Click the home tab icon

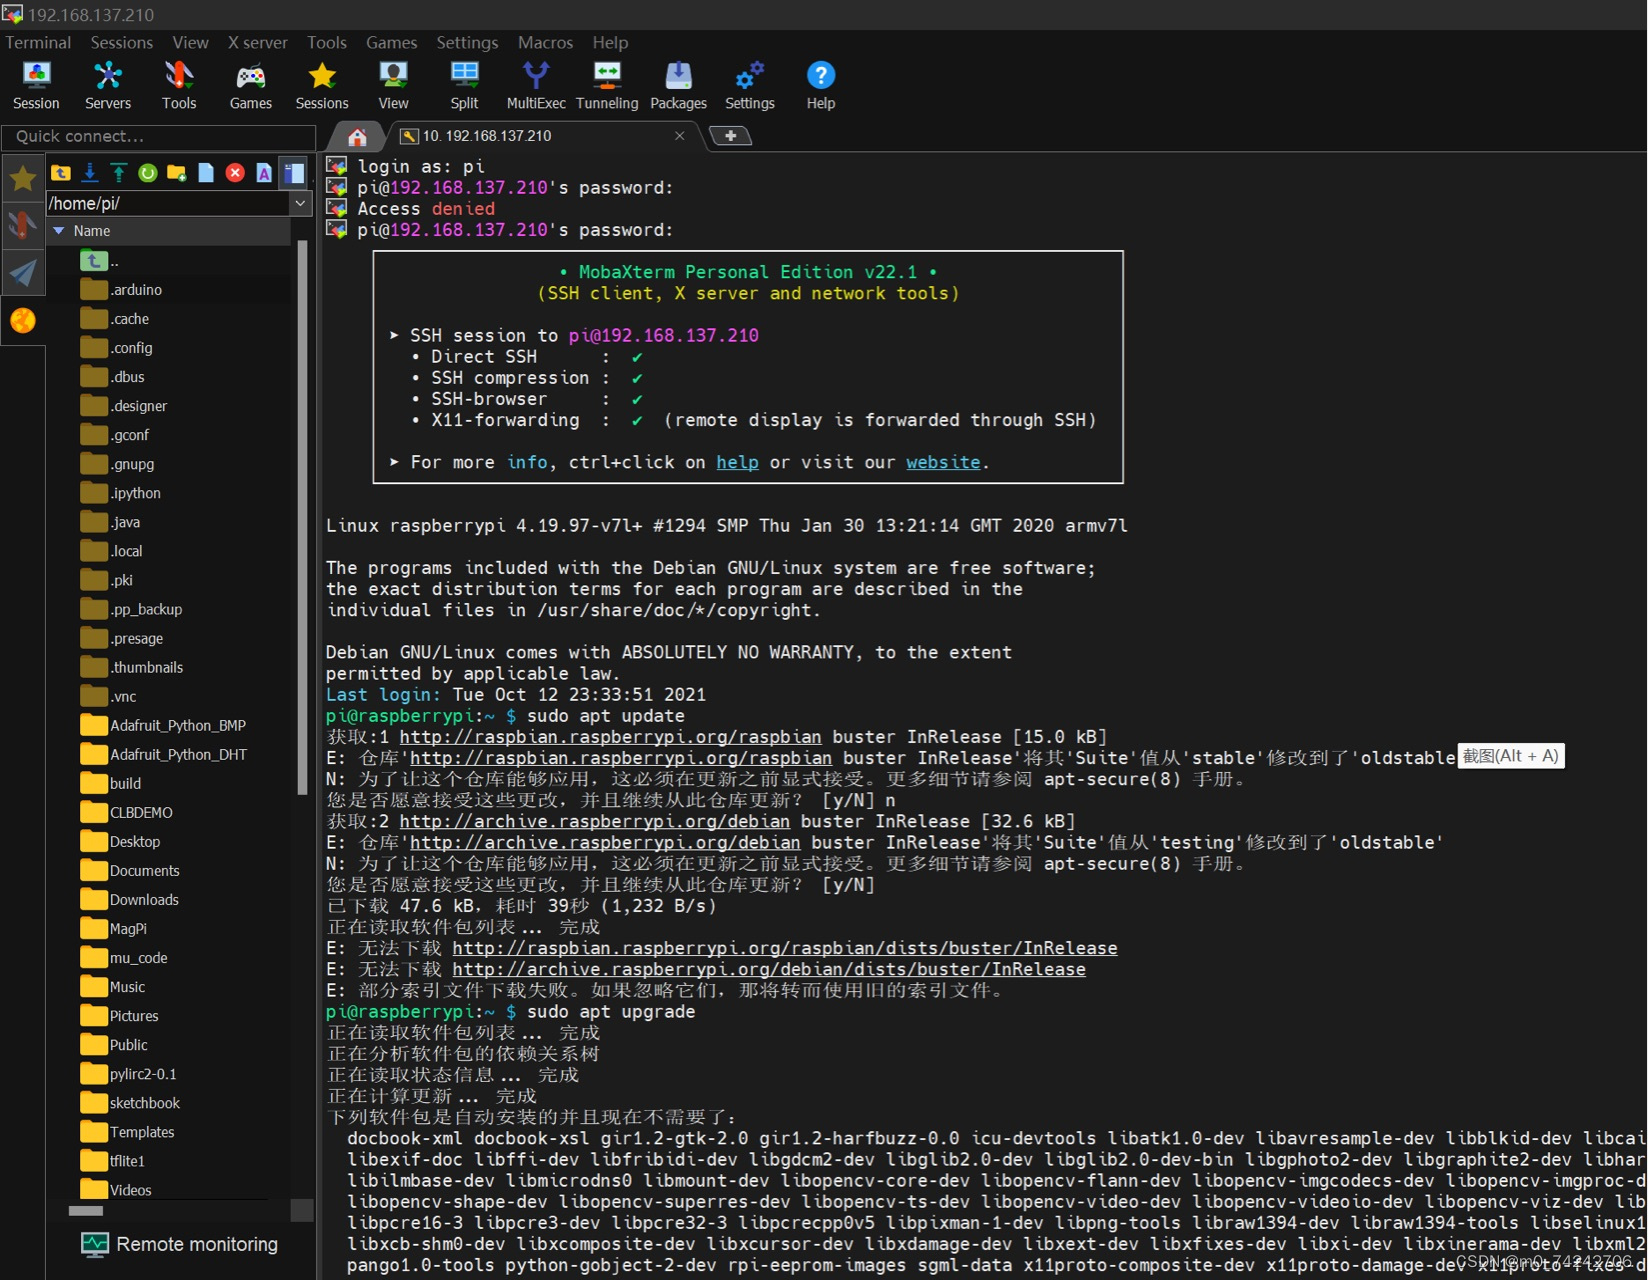pyautogui.click(x=357, y=137)
